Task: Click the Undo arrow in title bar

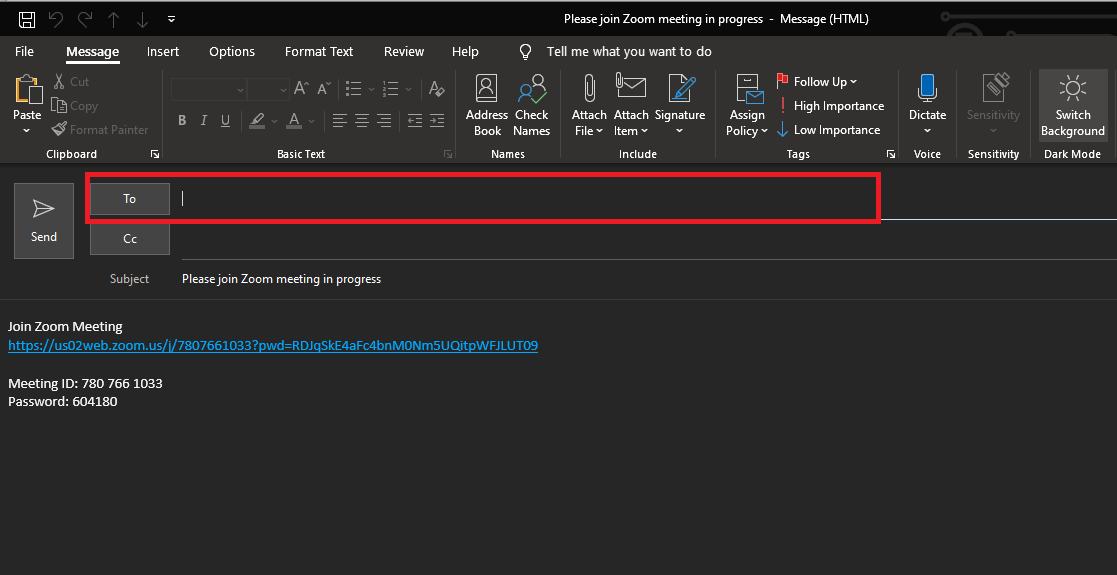Action: [x=56, y=19]
